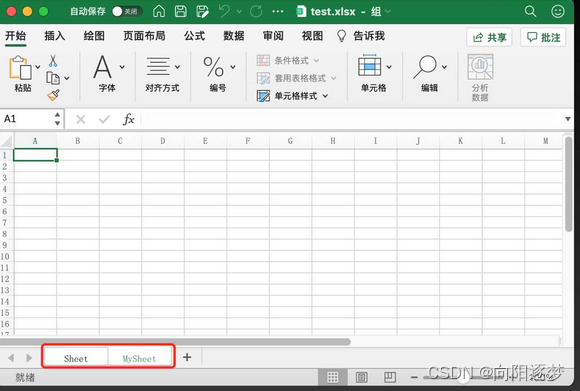Click the horizontal scrollbar thumb
The image size is (580, 391).
coord(176,342)
